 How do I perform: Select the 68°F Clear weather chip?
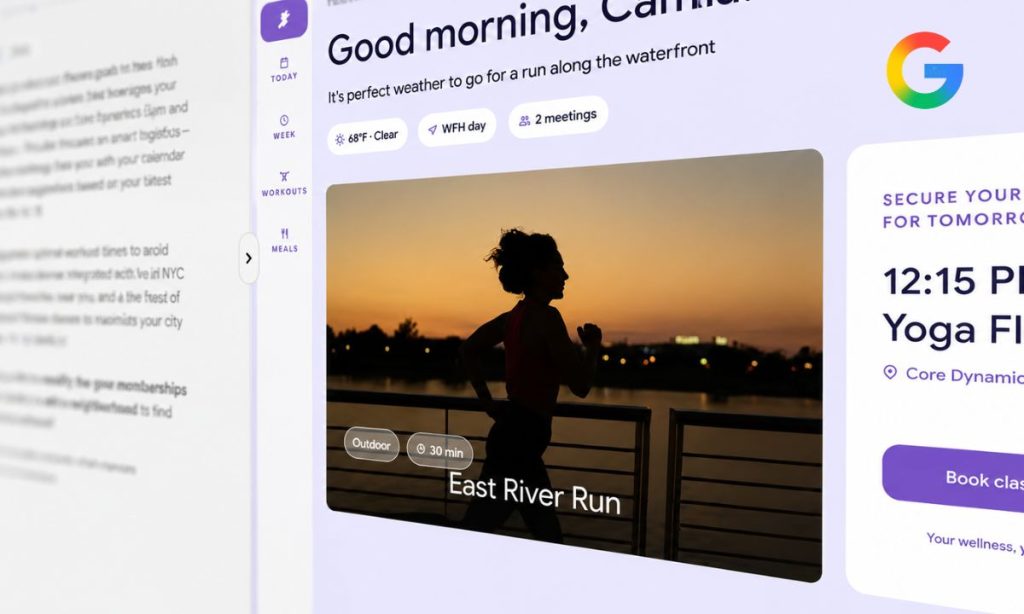(367, 137)
